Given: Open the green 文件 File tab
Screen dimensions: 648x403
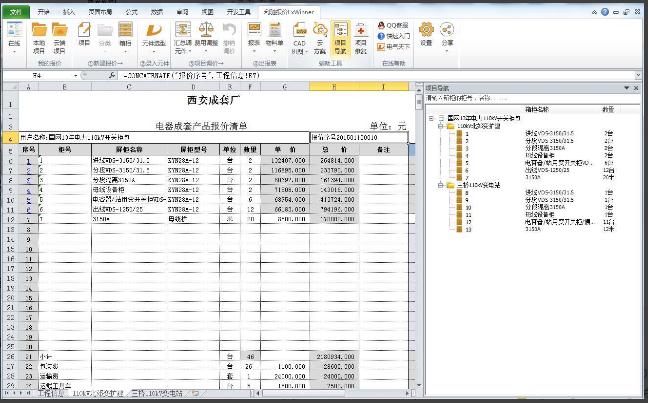Looking at the screenshot, I should 15,12.
